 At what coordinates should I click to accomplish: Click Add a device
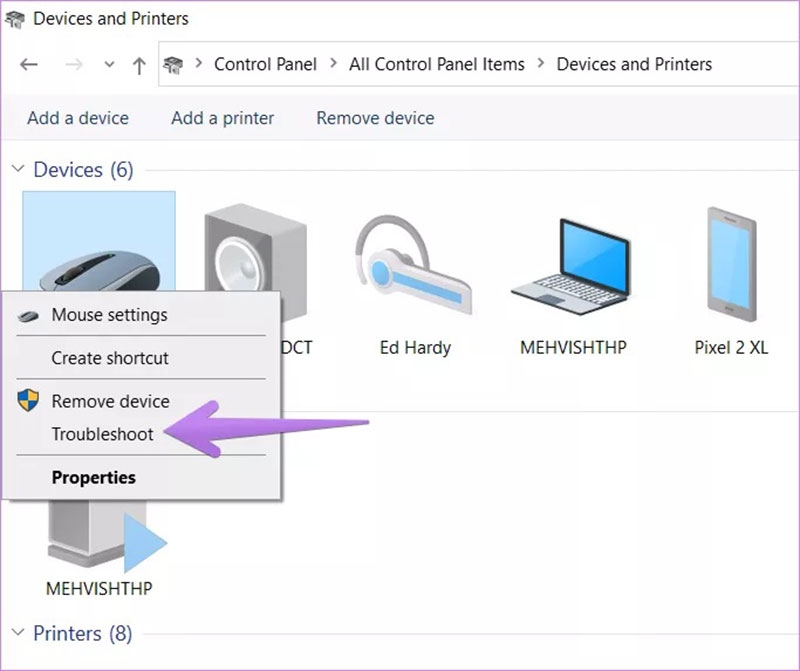(x=78, y=118)
